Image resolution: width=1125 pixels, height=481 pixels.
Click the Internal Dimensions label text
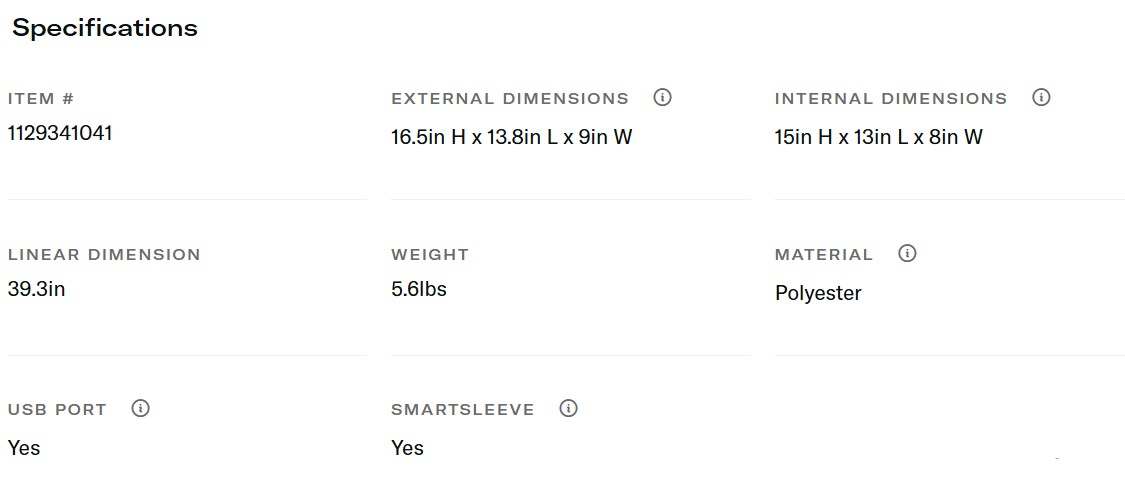coord(891,99)
